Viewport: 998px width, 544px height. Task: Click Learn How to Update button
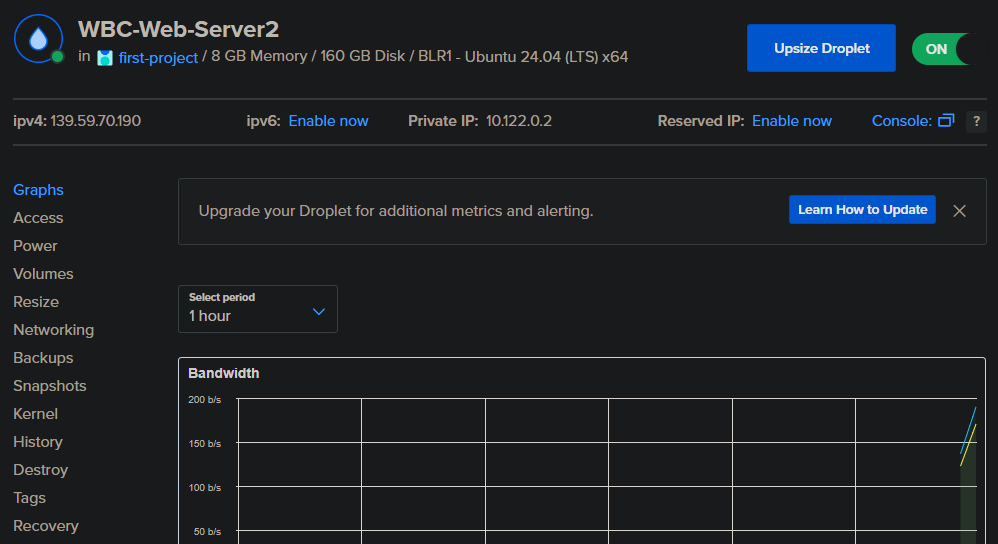tap(862, 210)
